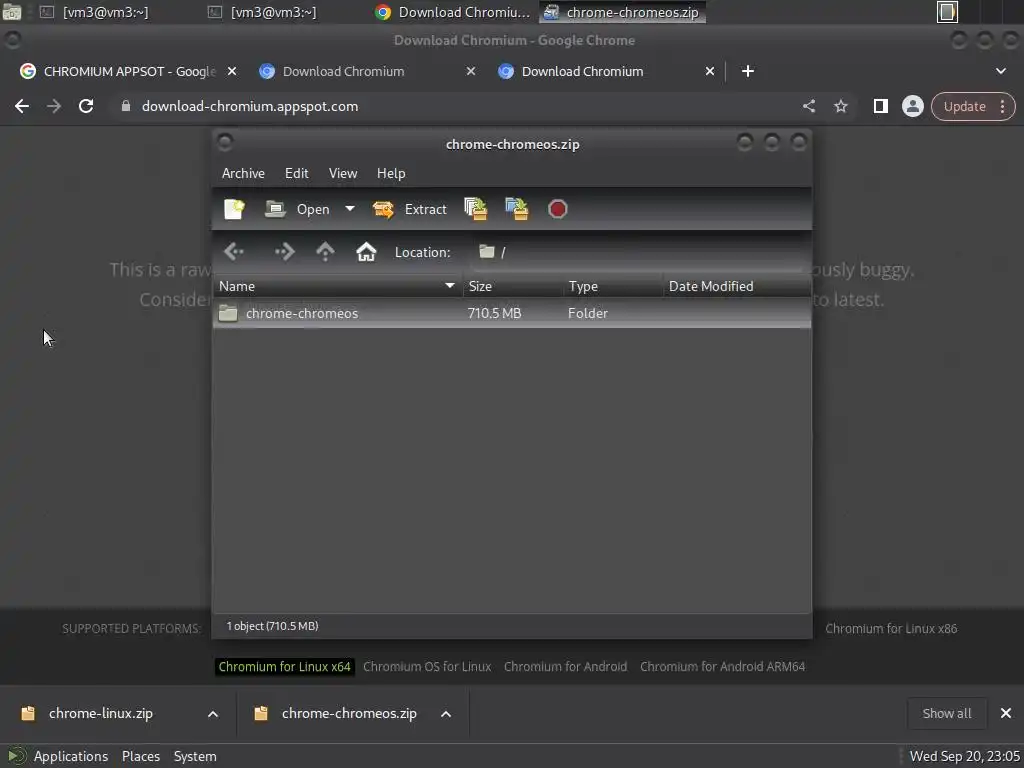The height and width of the screenshot is (768, 1024).
Task: Sort by Name column header
Action: (x=338, y=286)
